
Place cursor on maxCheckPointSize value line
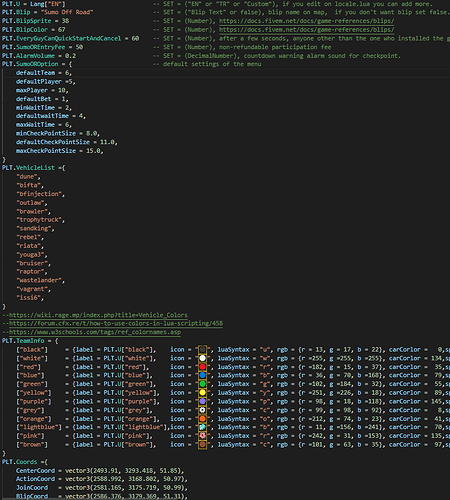[x=59, y=151]
